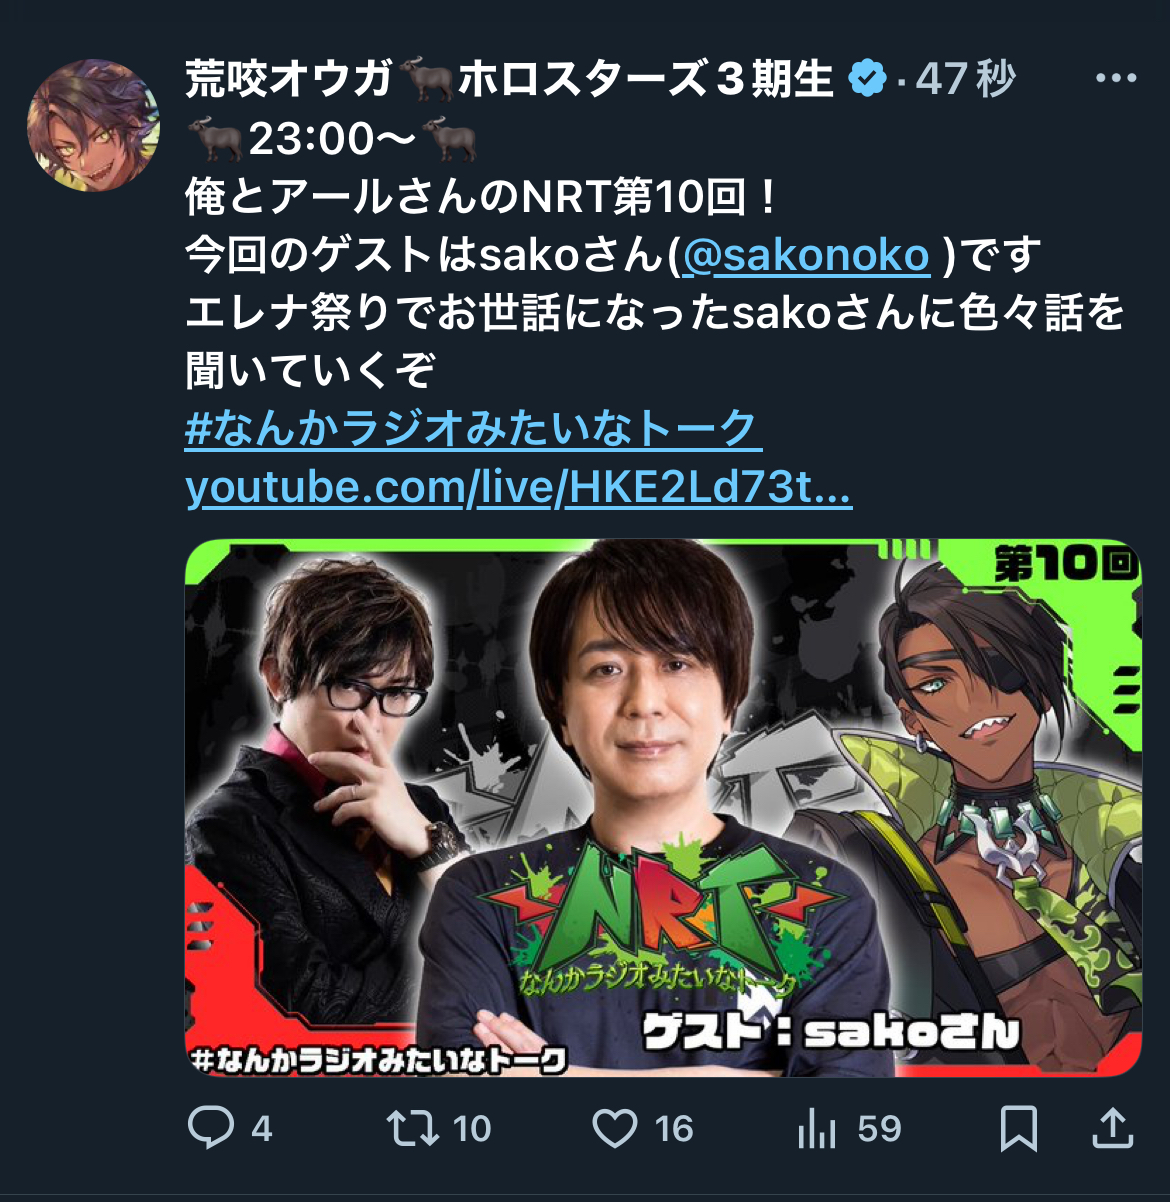Click the 47秒 post timestamp
This screenshot has height=1202, width=1170.
(x=965, y=79)
